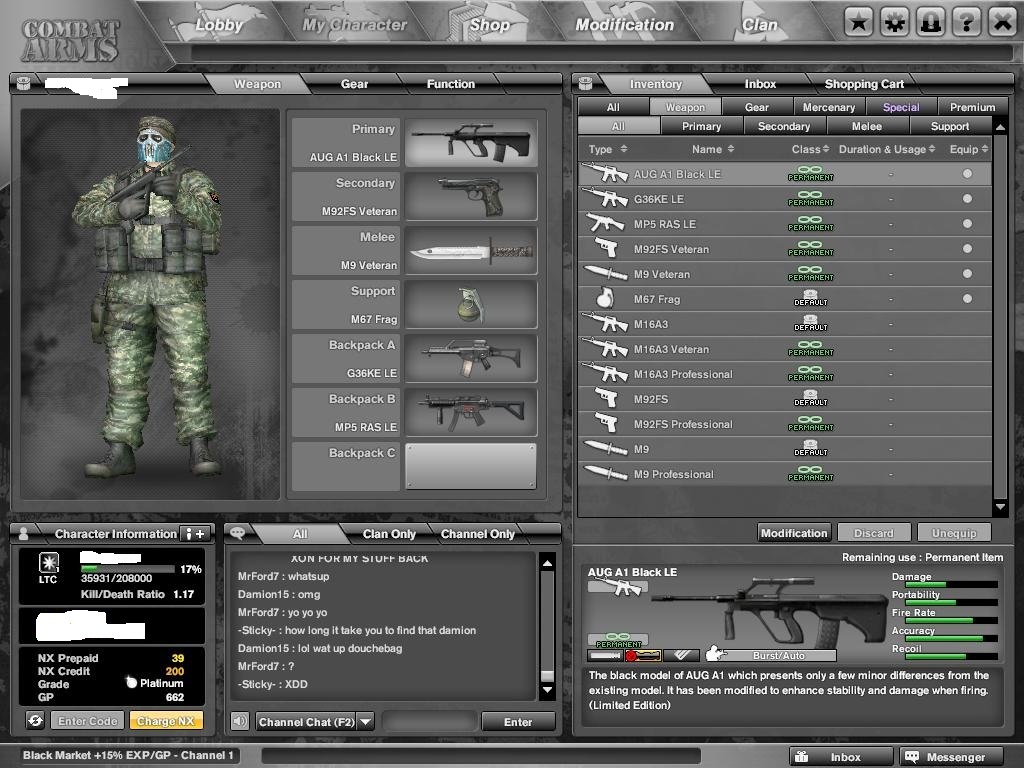The width and height of the screenshot is (1024, 768).
Task: Click the inventory panel drum icon
Action: (585, 83)
